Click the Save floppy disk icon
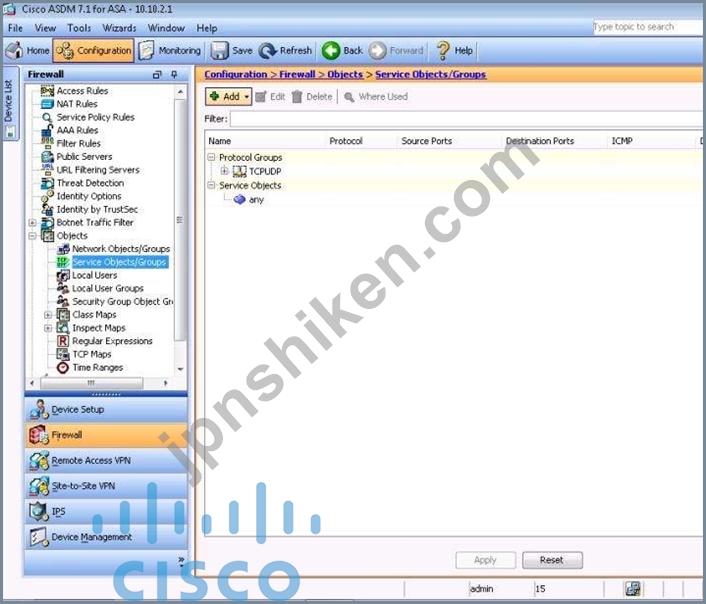Image resolution: width=706 pixels, height=604 pixels. point(220,50)
